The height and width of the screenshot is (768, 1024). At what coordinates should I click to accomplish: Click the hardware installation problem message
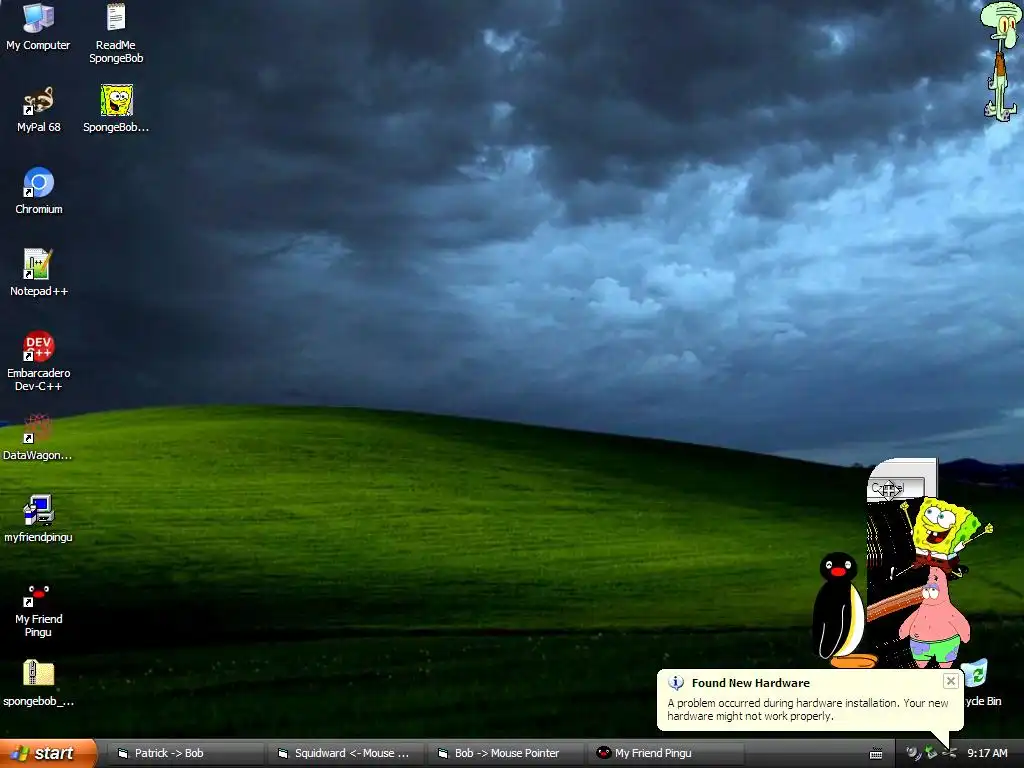click(x=807, y=709)
